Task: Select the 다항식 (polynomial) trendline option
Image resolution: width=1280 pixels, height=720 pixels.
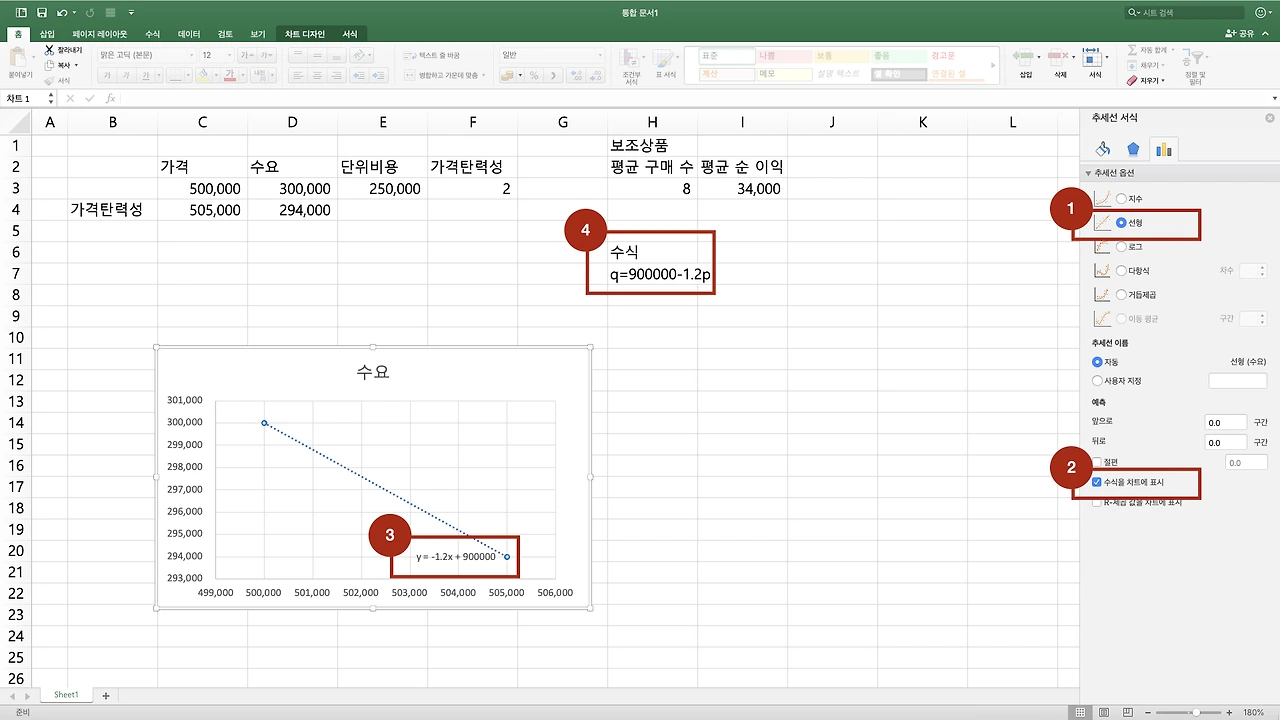Action: pyautogui.click(x=1121, y=271)
